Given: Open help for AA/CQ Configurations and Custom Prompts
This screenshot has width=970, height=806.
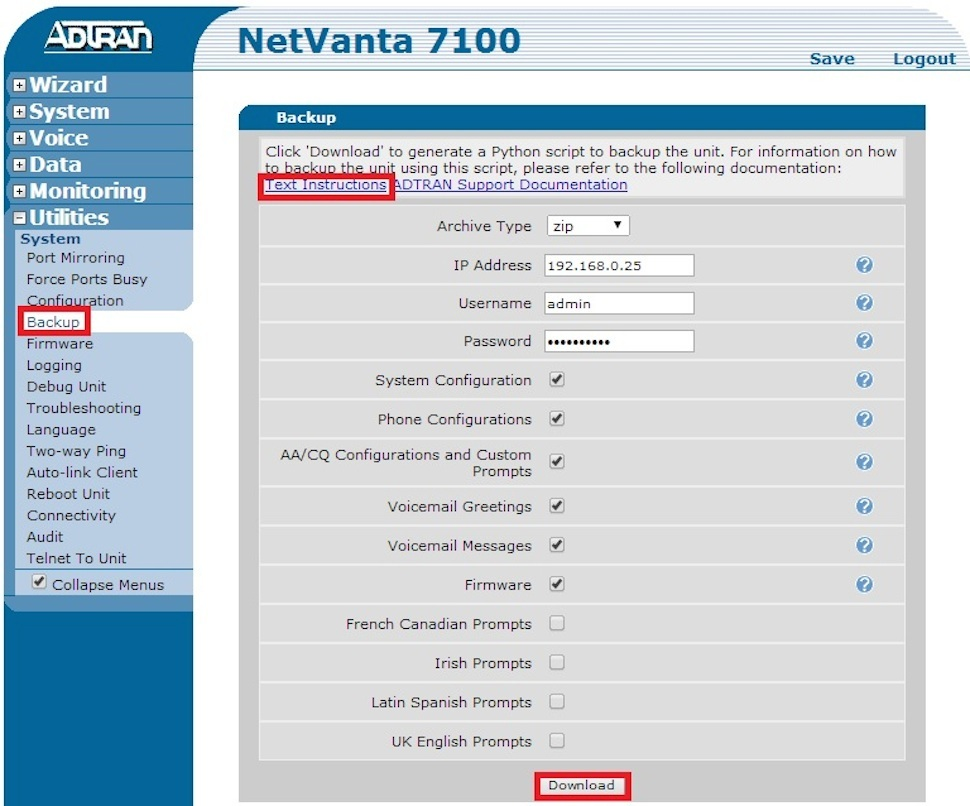Looking at the screenshot, I should tap(864, 462).
